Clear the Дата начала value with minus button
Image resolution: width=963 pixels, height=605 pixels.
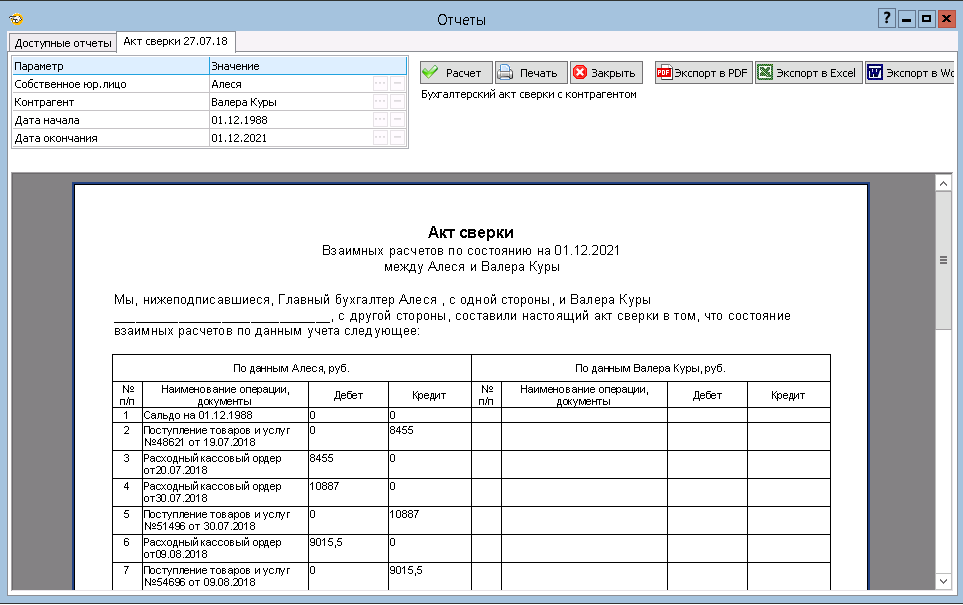pyautogui.click(x=397, y=120)
